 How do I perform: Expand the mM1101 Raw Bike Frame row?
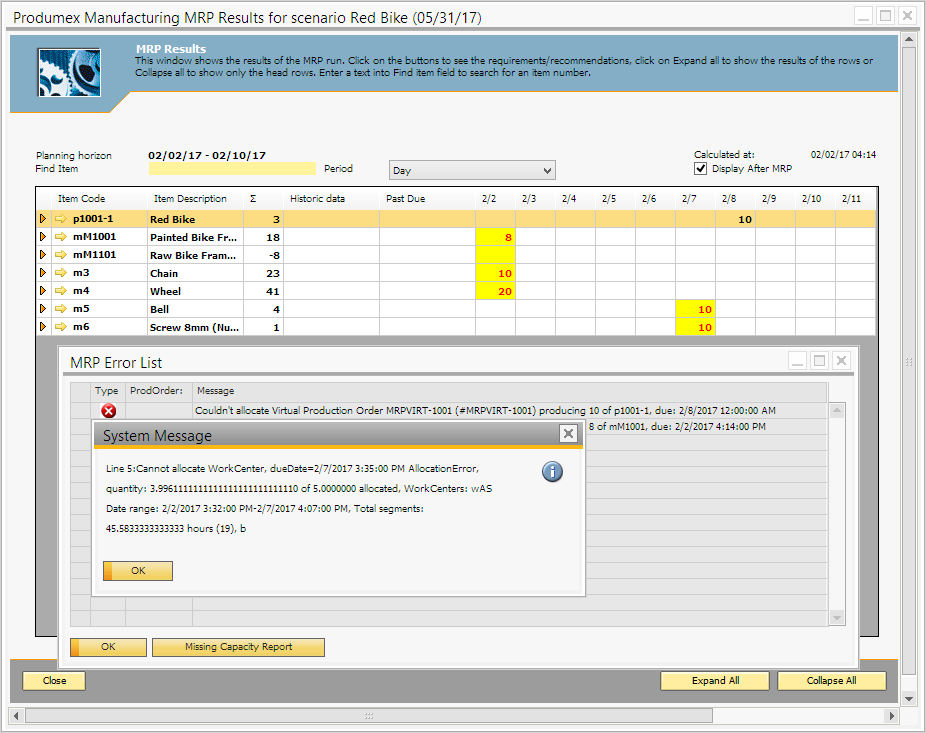click(43, 255)
